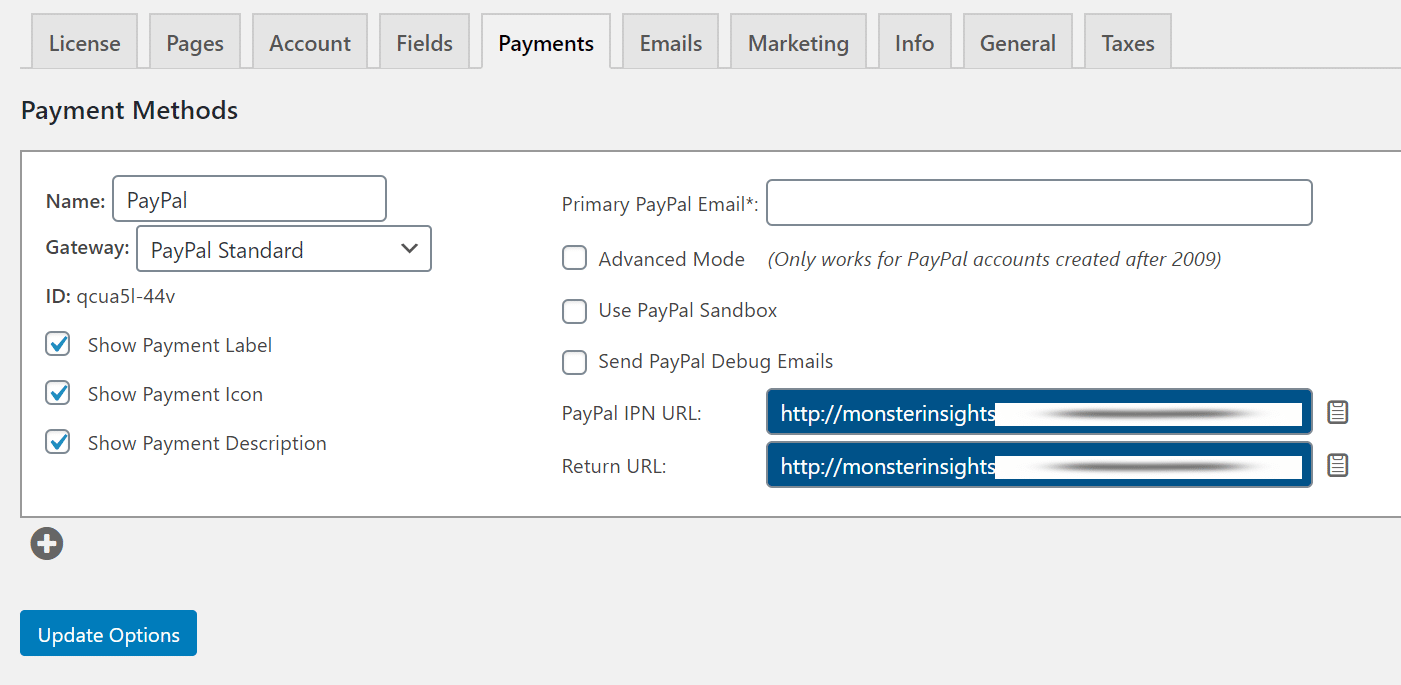1401x685 pixels.
Task: Copy the PayPal IPN URL via clipboard icon
Action: 1338,412
